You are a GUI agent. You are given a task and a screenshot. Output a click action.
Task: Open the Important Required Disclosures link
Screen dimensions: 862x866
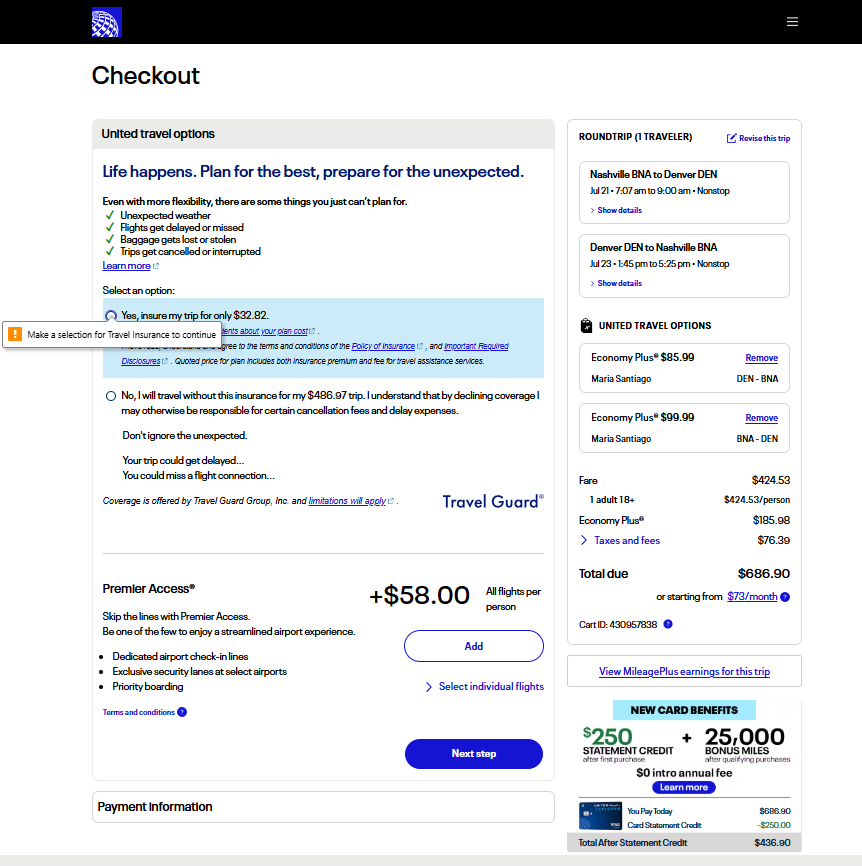tap(315, 353)
